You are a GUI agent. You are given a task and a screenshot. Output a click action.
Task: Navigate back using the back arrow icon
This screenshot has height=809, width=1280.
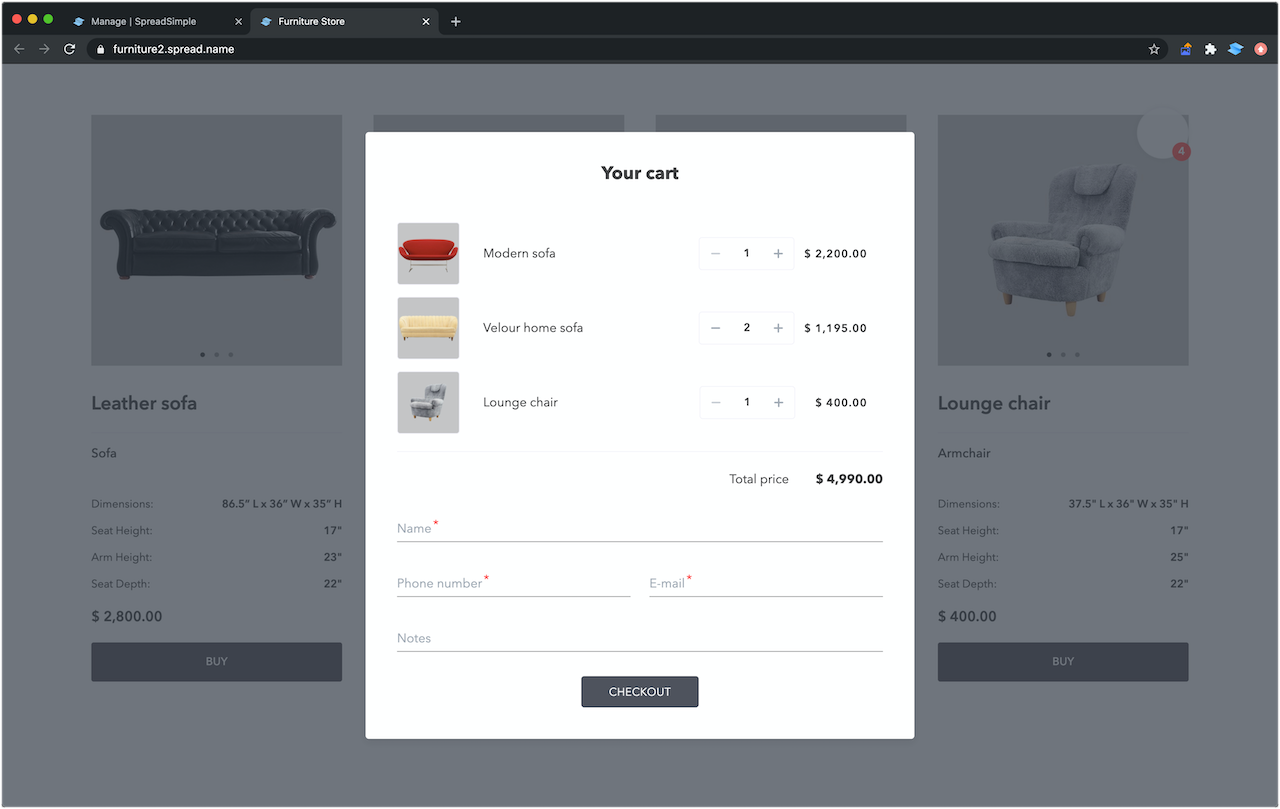pos(19,48)
